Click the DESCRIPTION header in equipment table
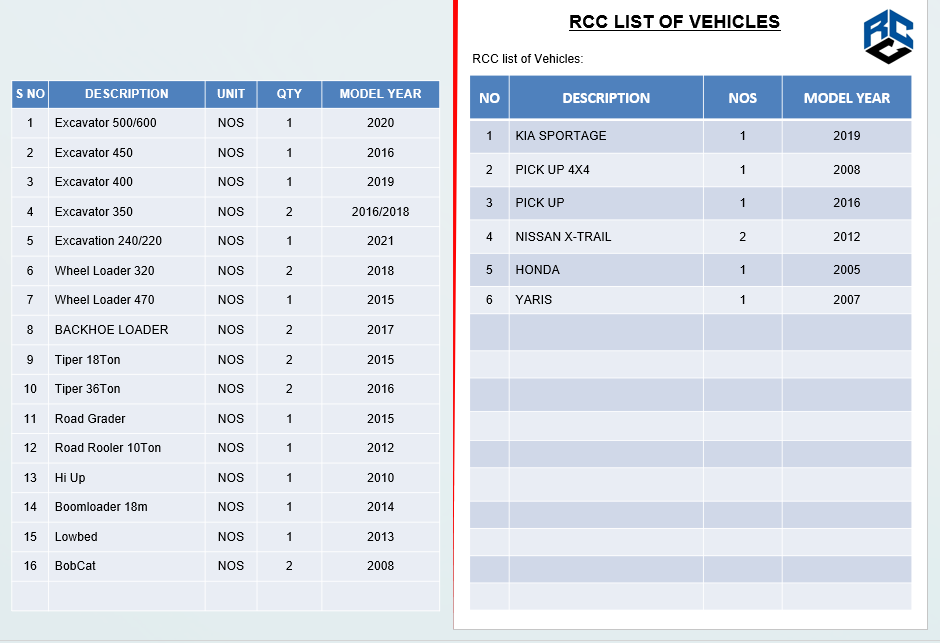The width and height of the screenshot is (940, 643). click(126, 94)
